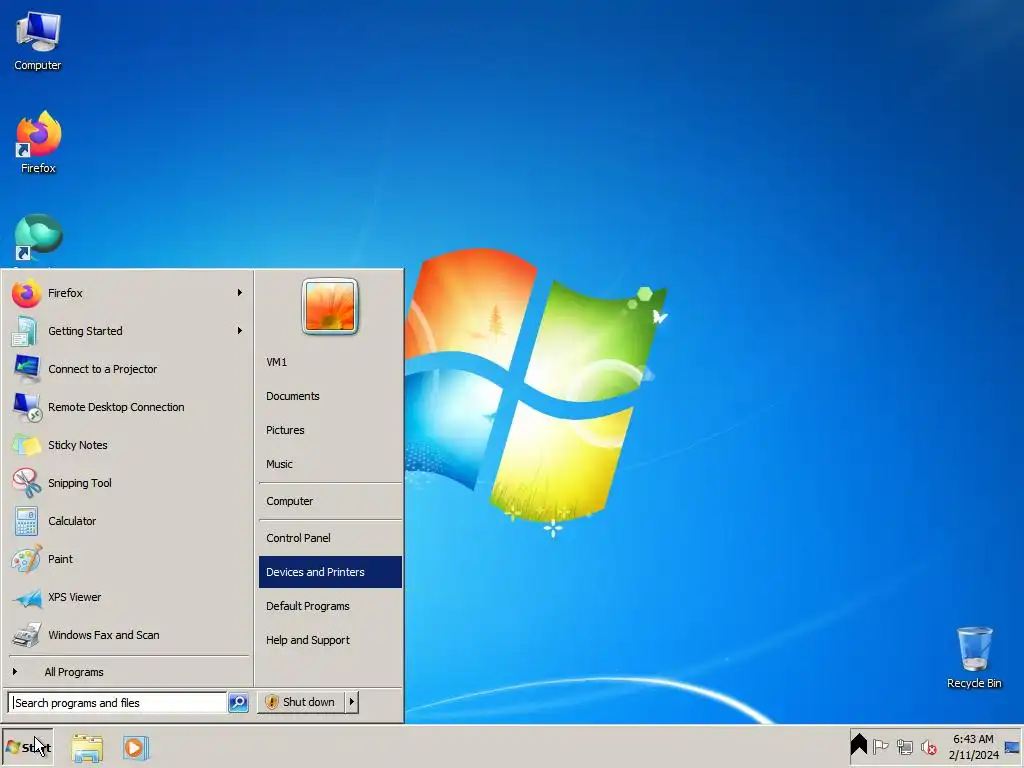Launch Windows Media Player from the taskbar
1024x768 pixels.
[x=136, y=748]
